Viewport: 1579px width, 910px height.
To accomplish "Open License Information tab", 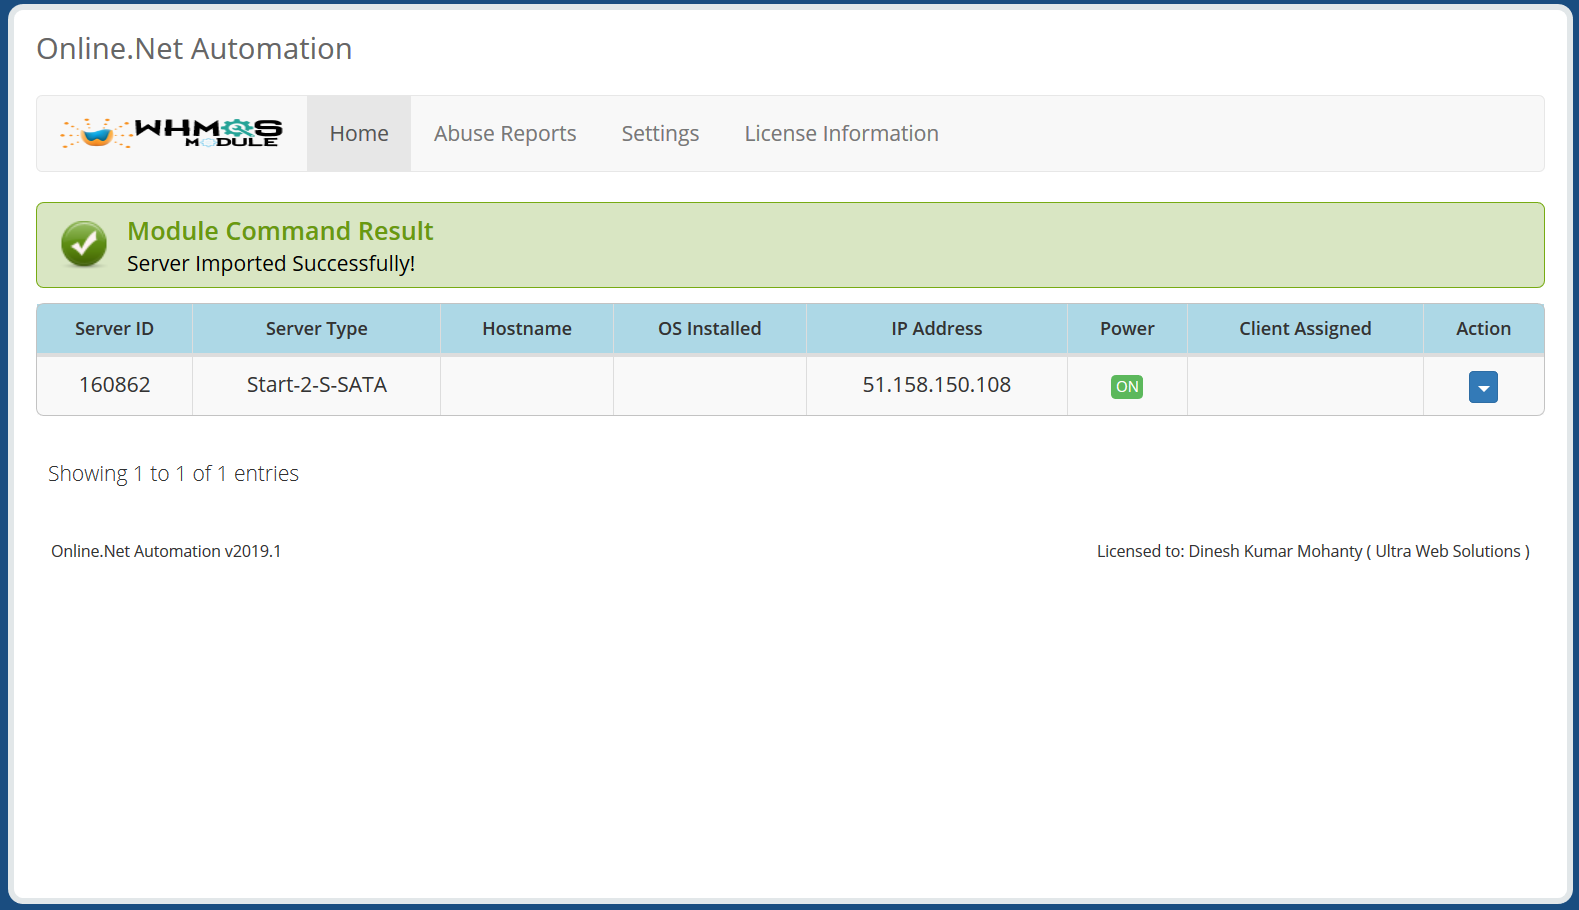I will pyautogui.click(x=841, y=133).
